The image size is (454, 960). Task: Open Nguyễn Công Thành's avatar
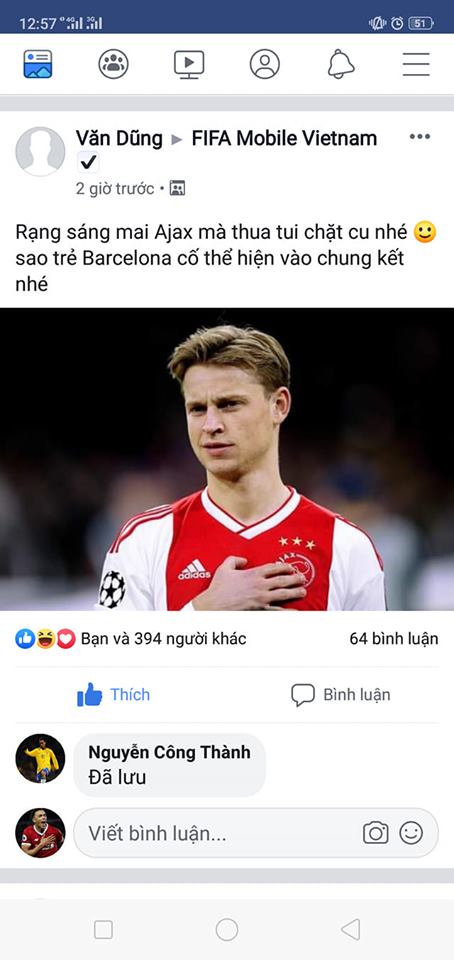click(x=40, y=759)
